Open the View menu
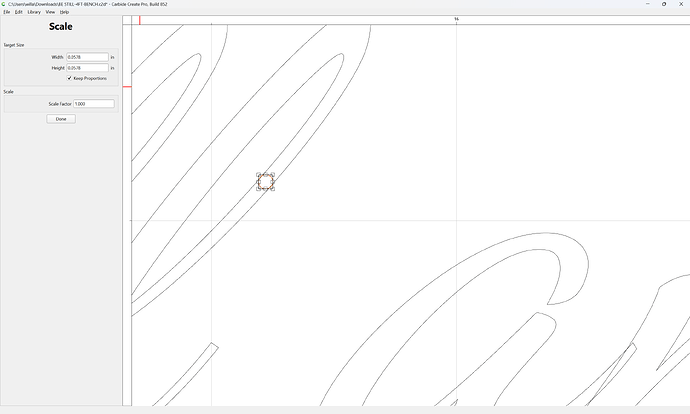The height and width of the screenshot is (414, 690). 50,12
